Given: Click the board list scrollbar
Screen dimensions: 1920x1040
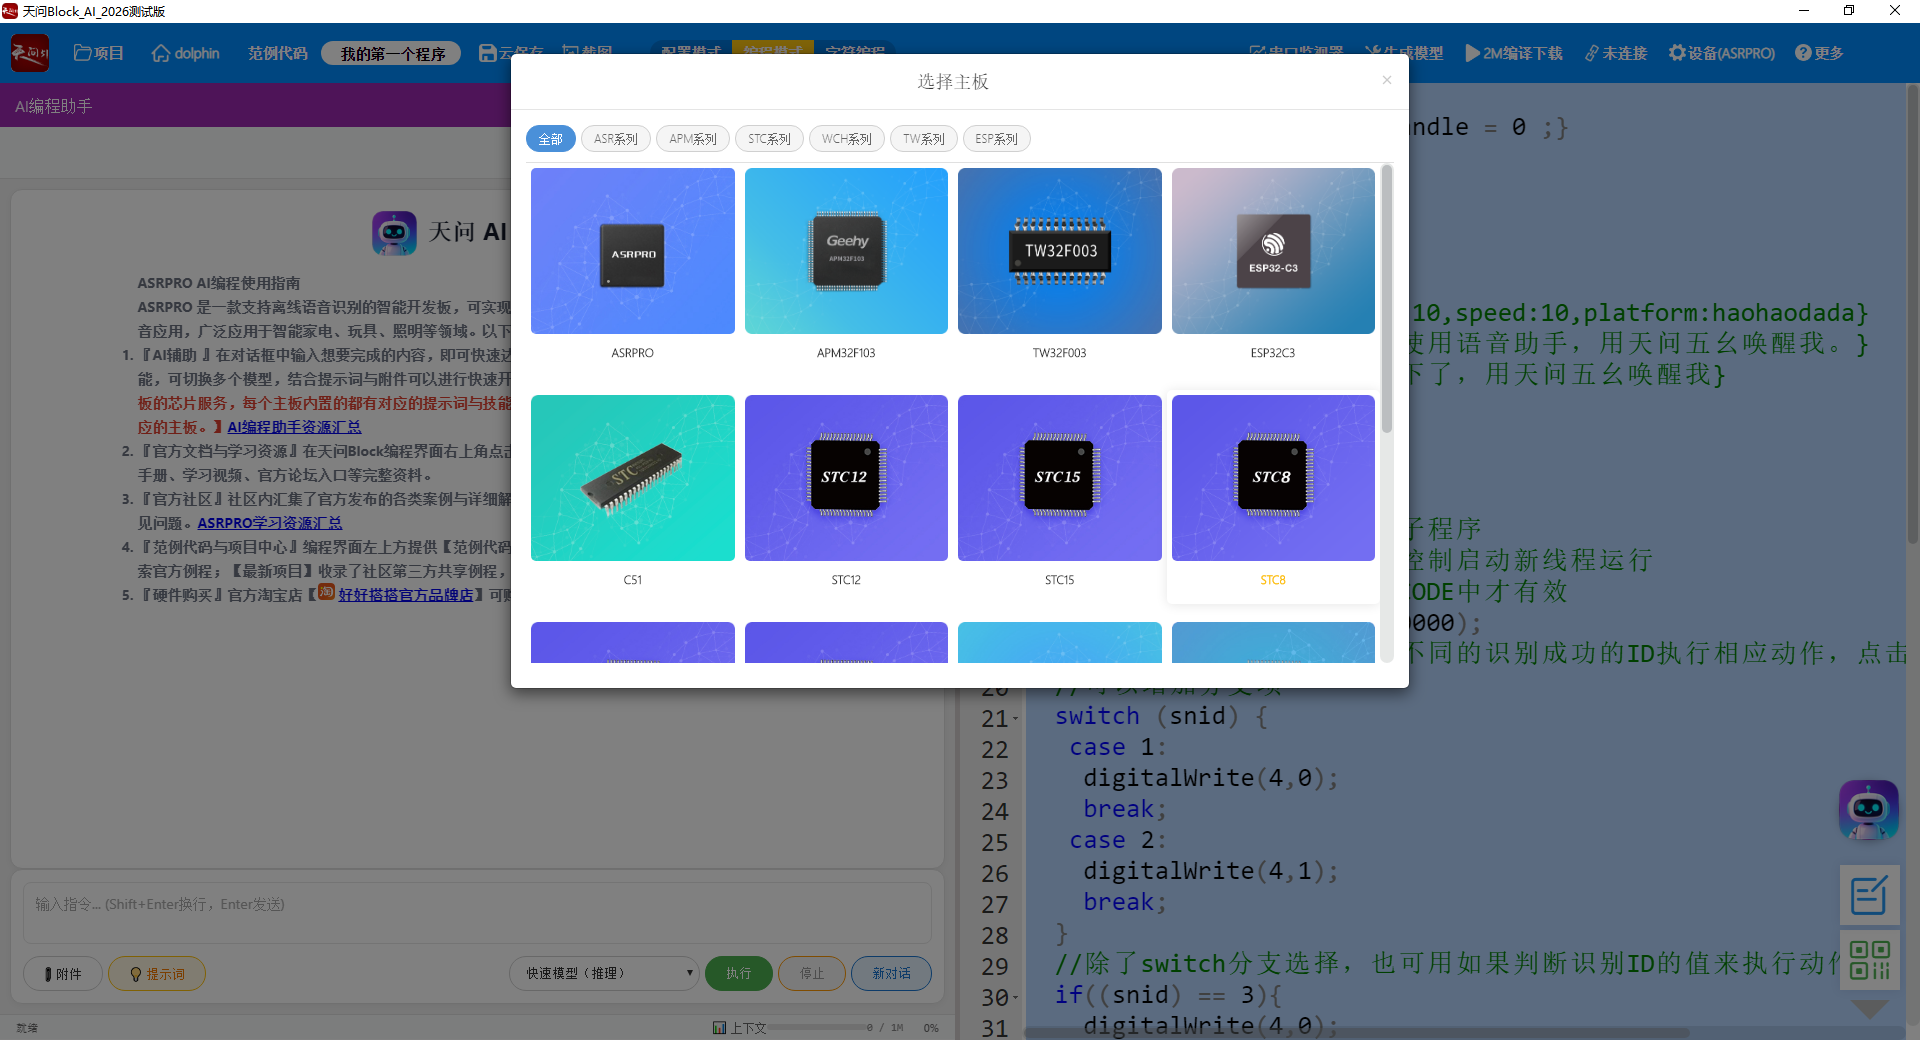Looking at the screenshot, I should tap(1387, 300).
